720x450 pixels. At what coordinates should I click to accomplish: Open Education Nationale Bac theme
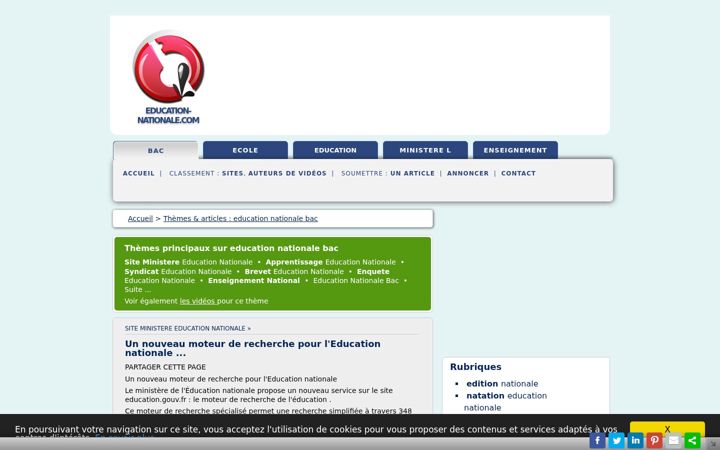[356, 281]
